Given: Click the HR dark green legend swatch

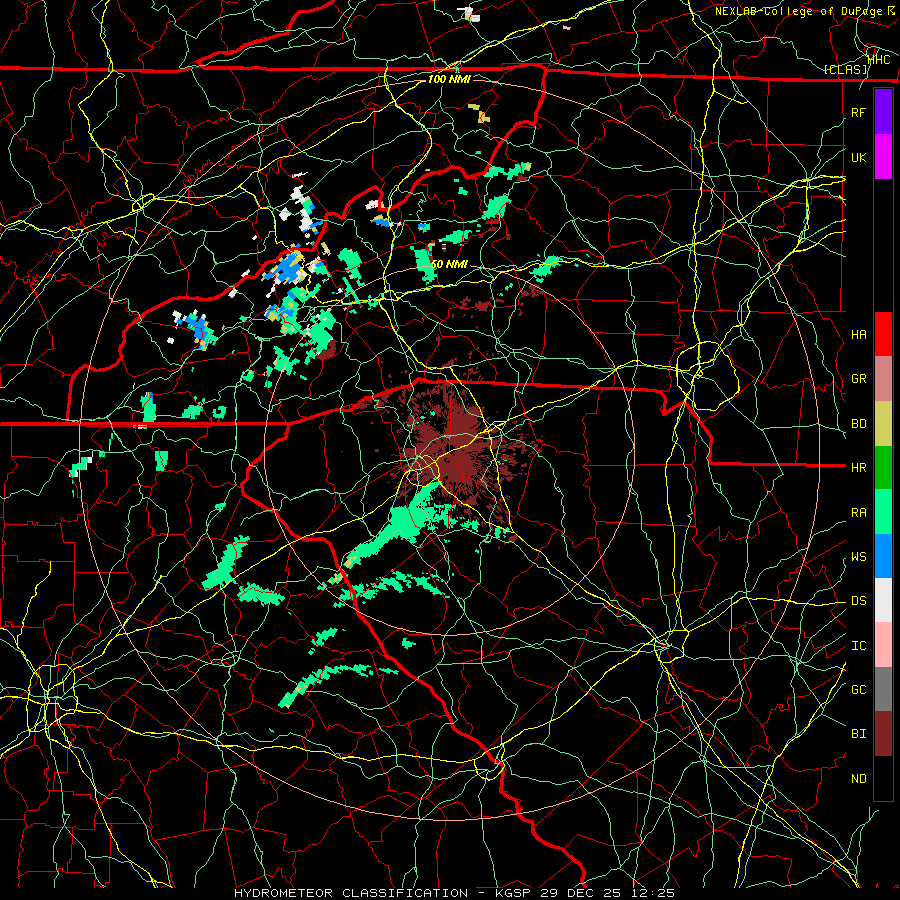Looking at the screenshot, I should [x=883, y=468].
